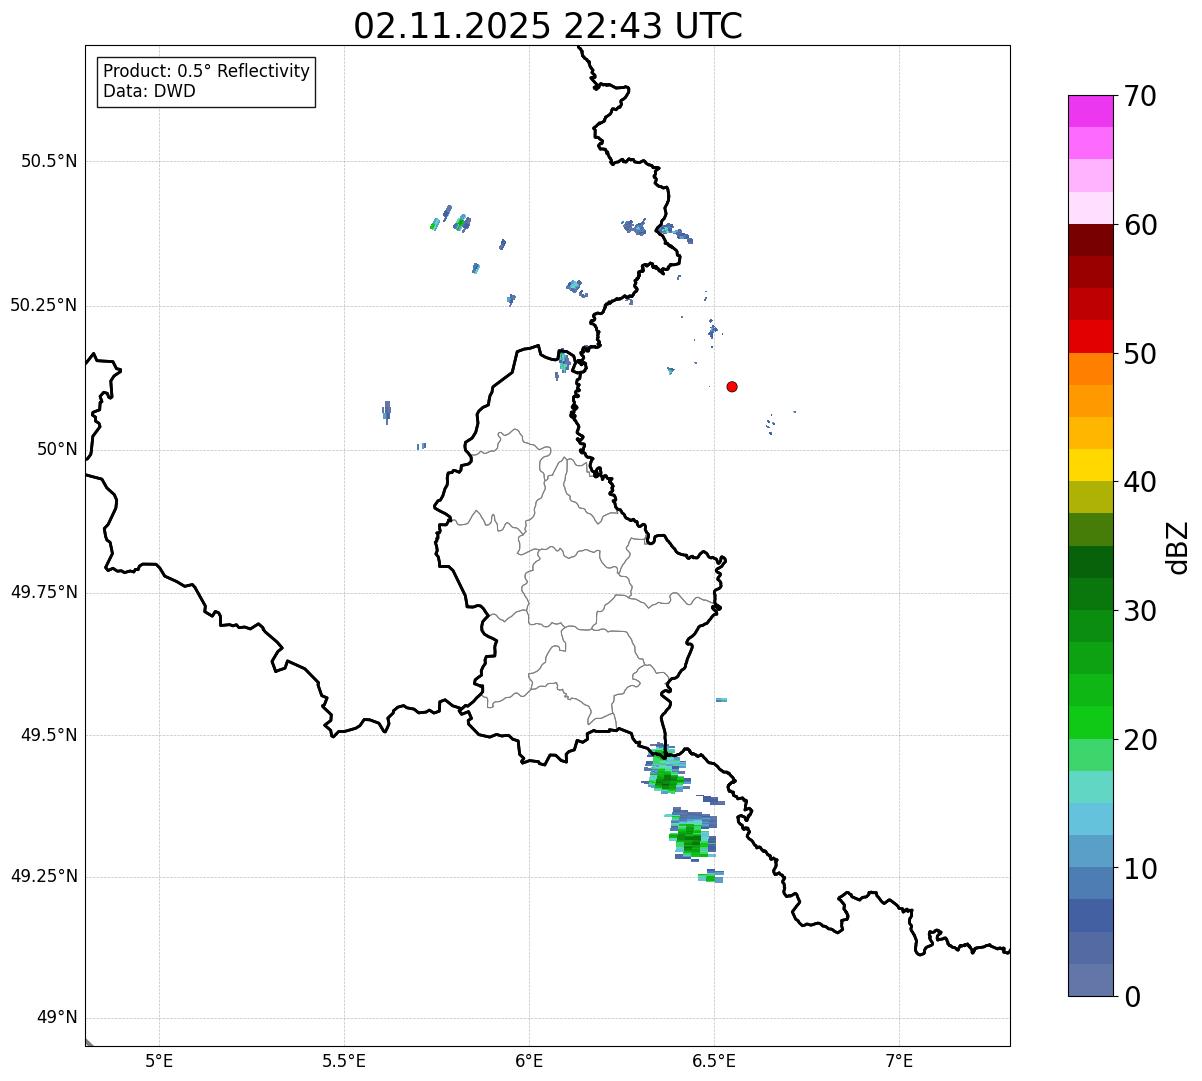
Task: Click the 'Product: 0.5° Reflectivity' legend text
Action: pyautogui.click(x=206, y=72)
